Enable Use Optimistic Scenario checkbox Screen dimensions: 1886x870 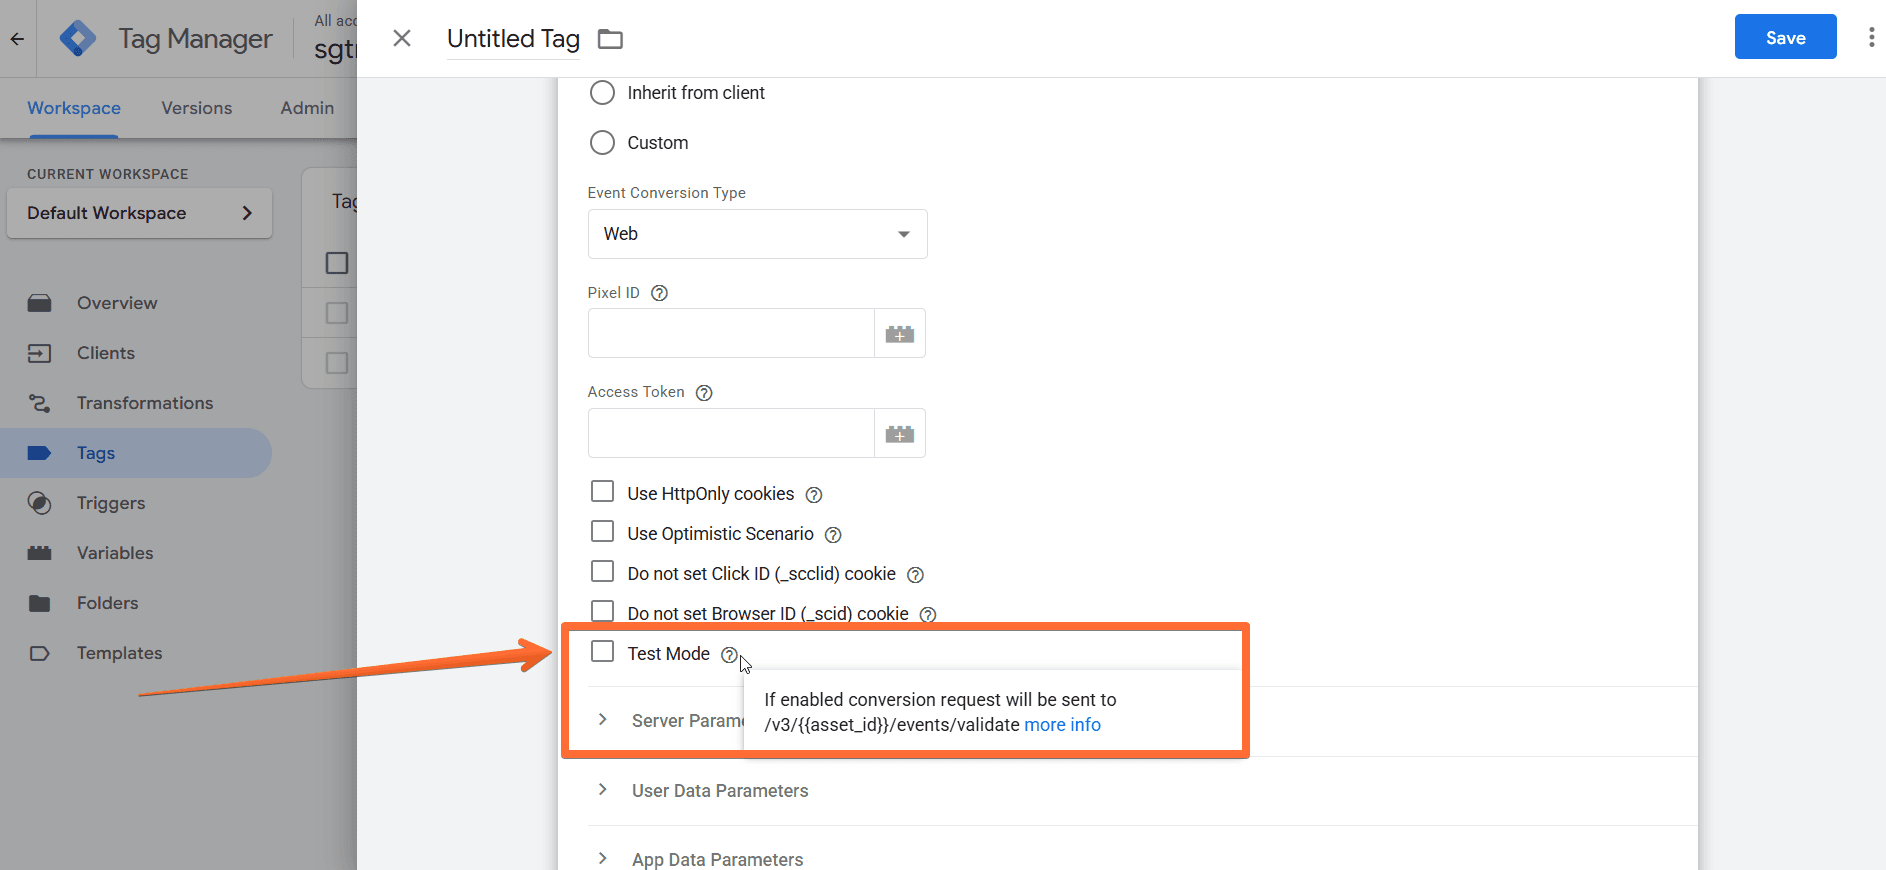[x=602, y=532]
